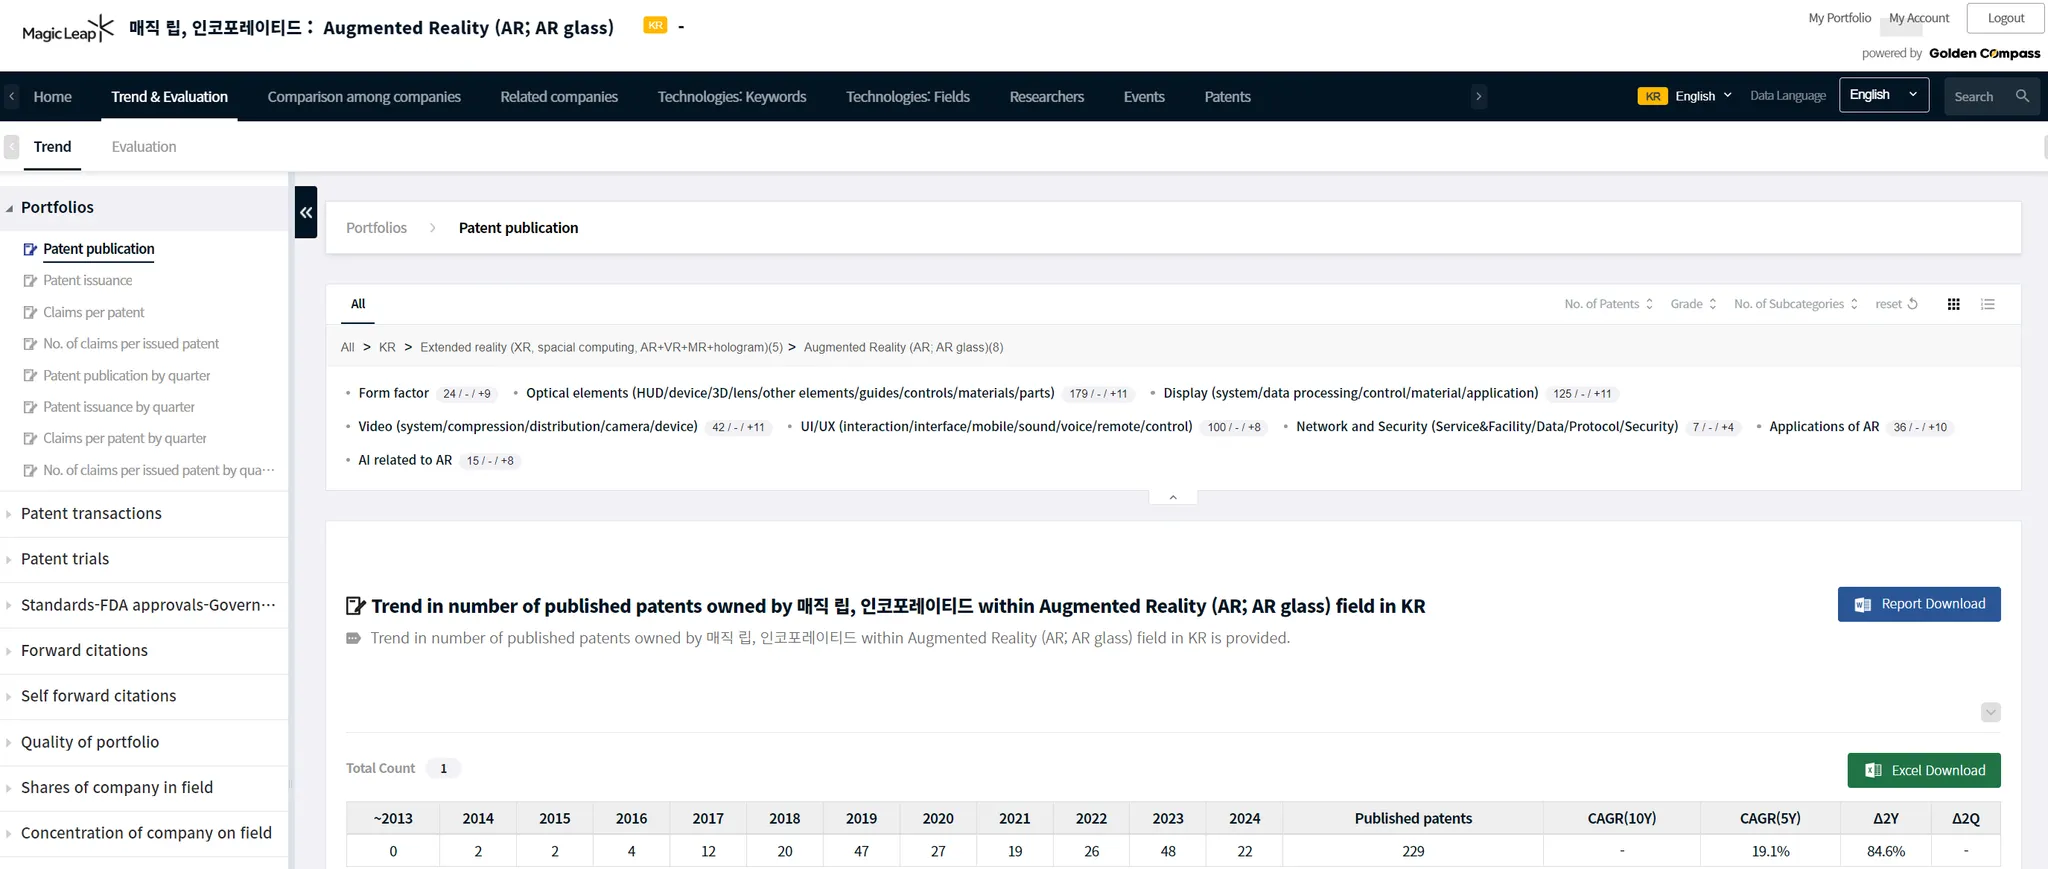Open Patent issuance in sidebar
Image resolution: width=2048 pixels, height=869 pixels.
[88, 281]
